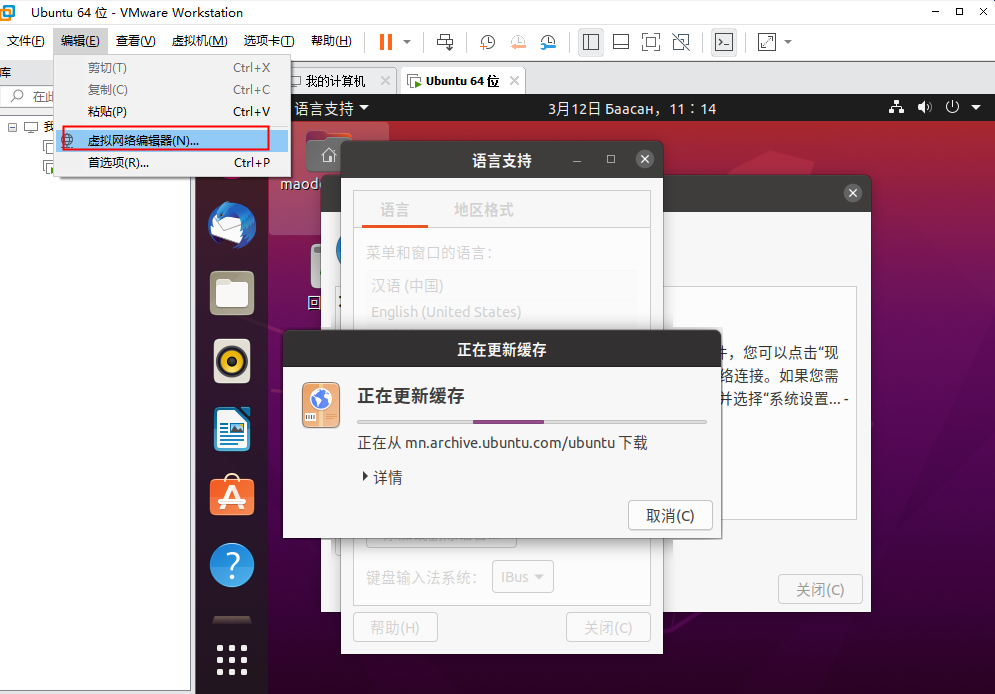This screenshot has width=995, height=694.
Task: Select the Ubuntu 64 位 tab
Action: (x=462, y=81)
